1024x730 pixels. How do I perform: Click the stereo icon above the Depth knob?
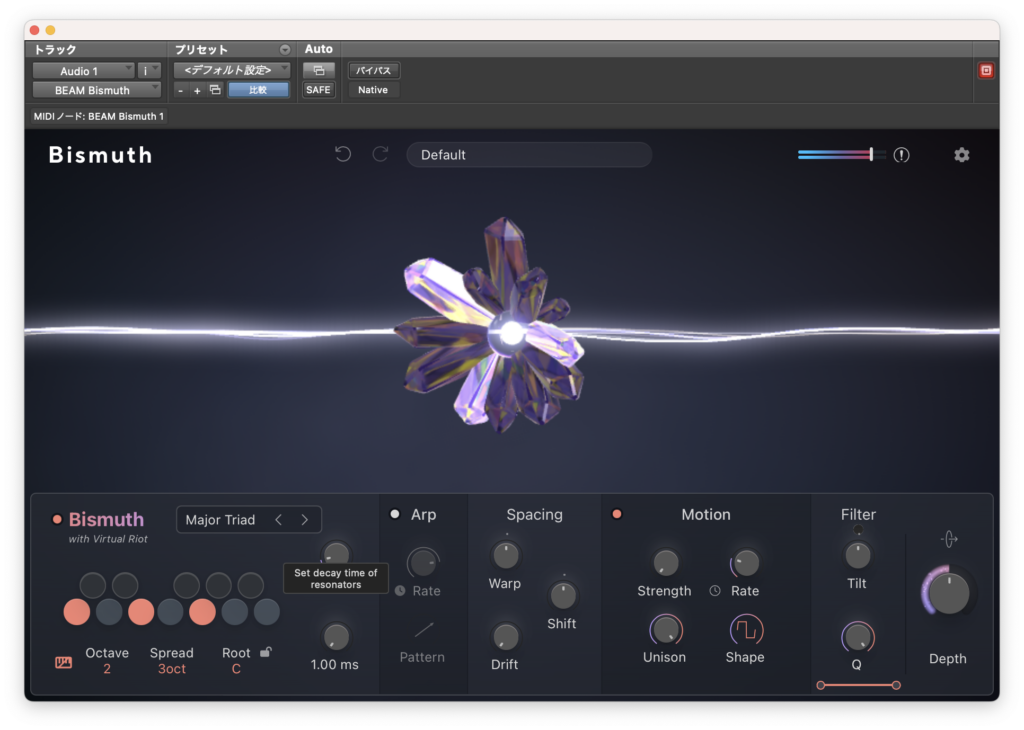(949, 539)
